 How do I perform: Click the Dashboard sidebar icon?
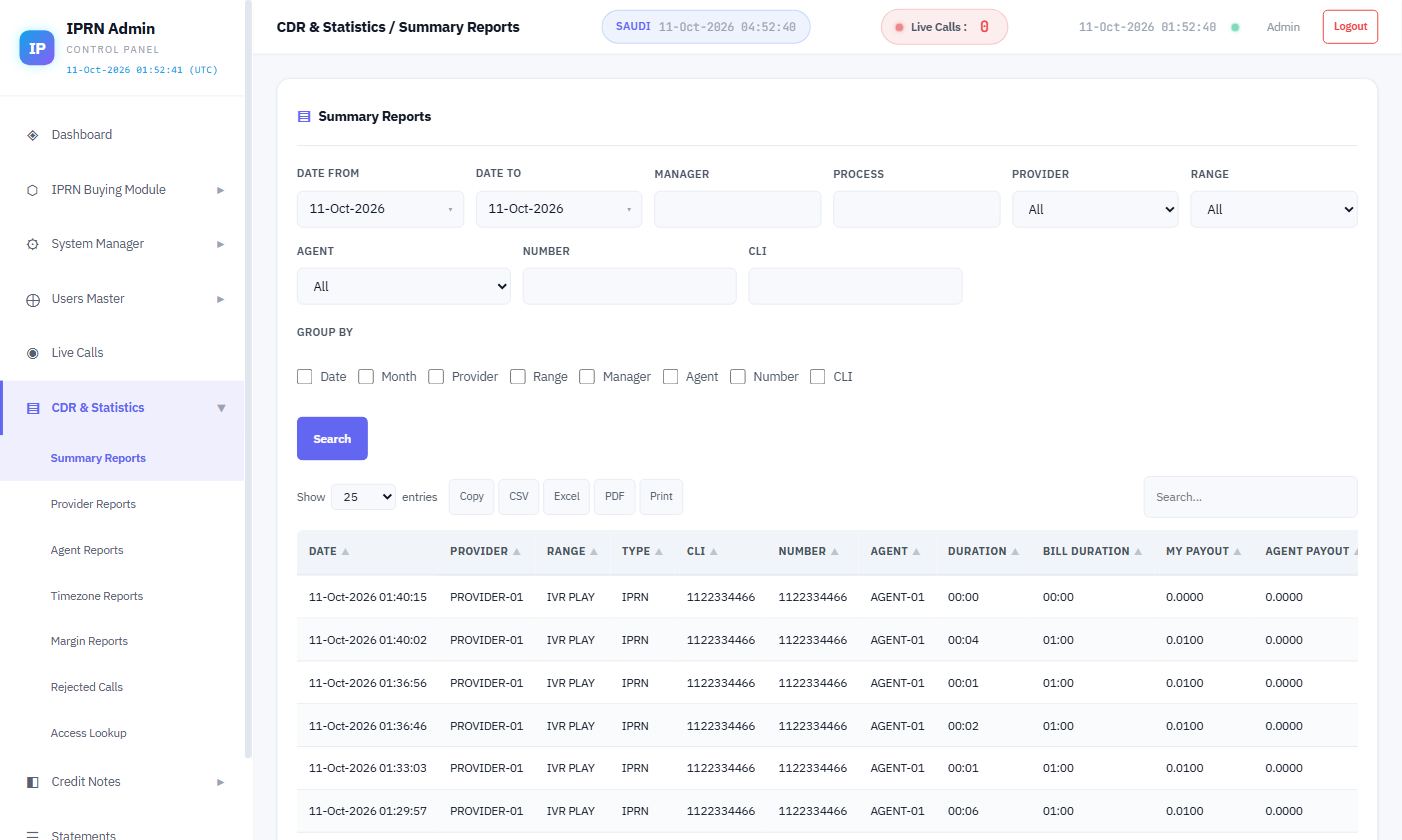click(32, 135)
